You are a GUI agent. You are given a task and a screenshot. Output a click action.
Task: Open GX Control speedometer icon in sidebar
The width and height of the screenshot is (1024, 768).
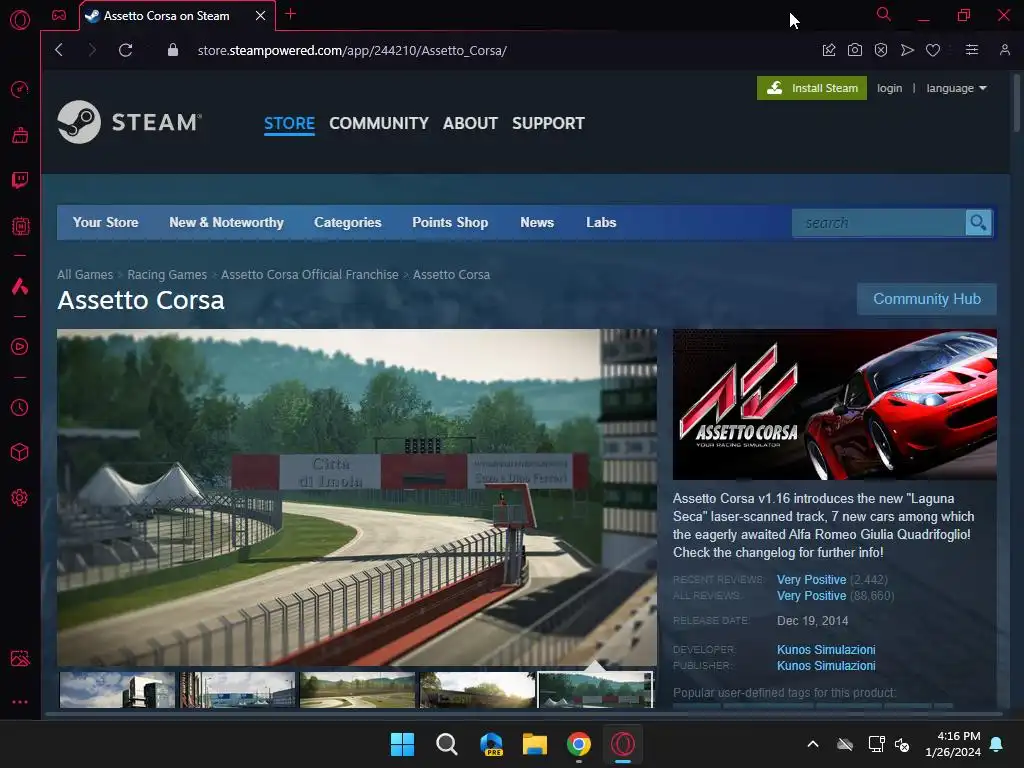point(20,89)
